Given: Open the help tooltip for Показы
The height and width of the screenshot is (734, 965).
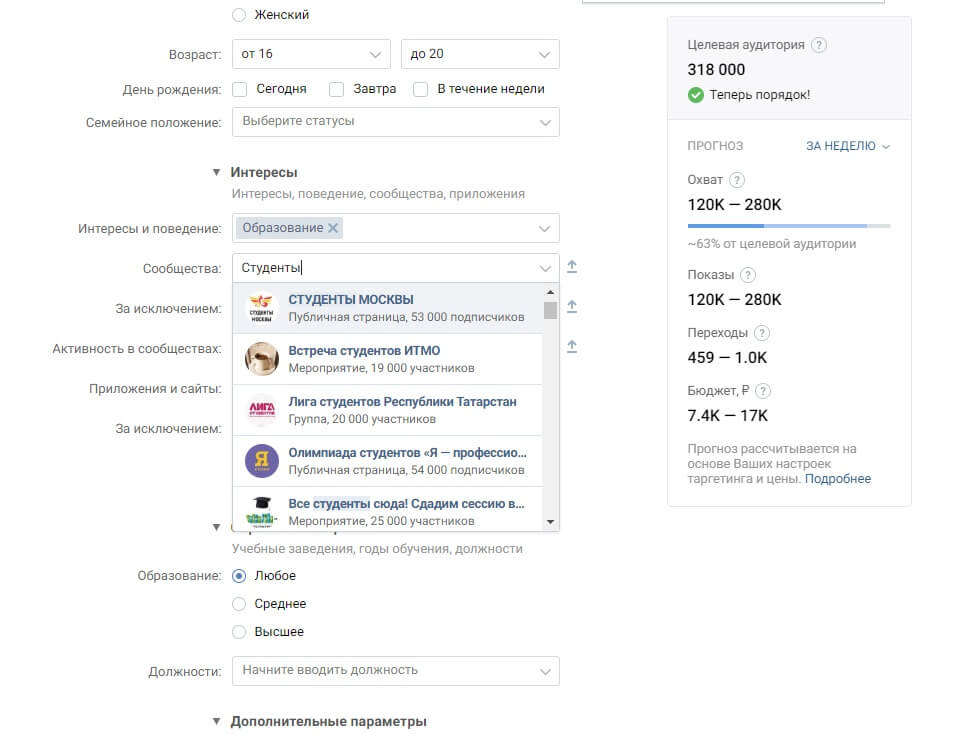Looking at the screenshot, I should tap(748, 275).
